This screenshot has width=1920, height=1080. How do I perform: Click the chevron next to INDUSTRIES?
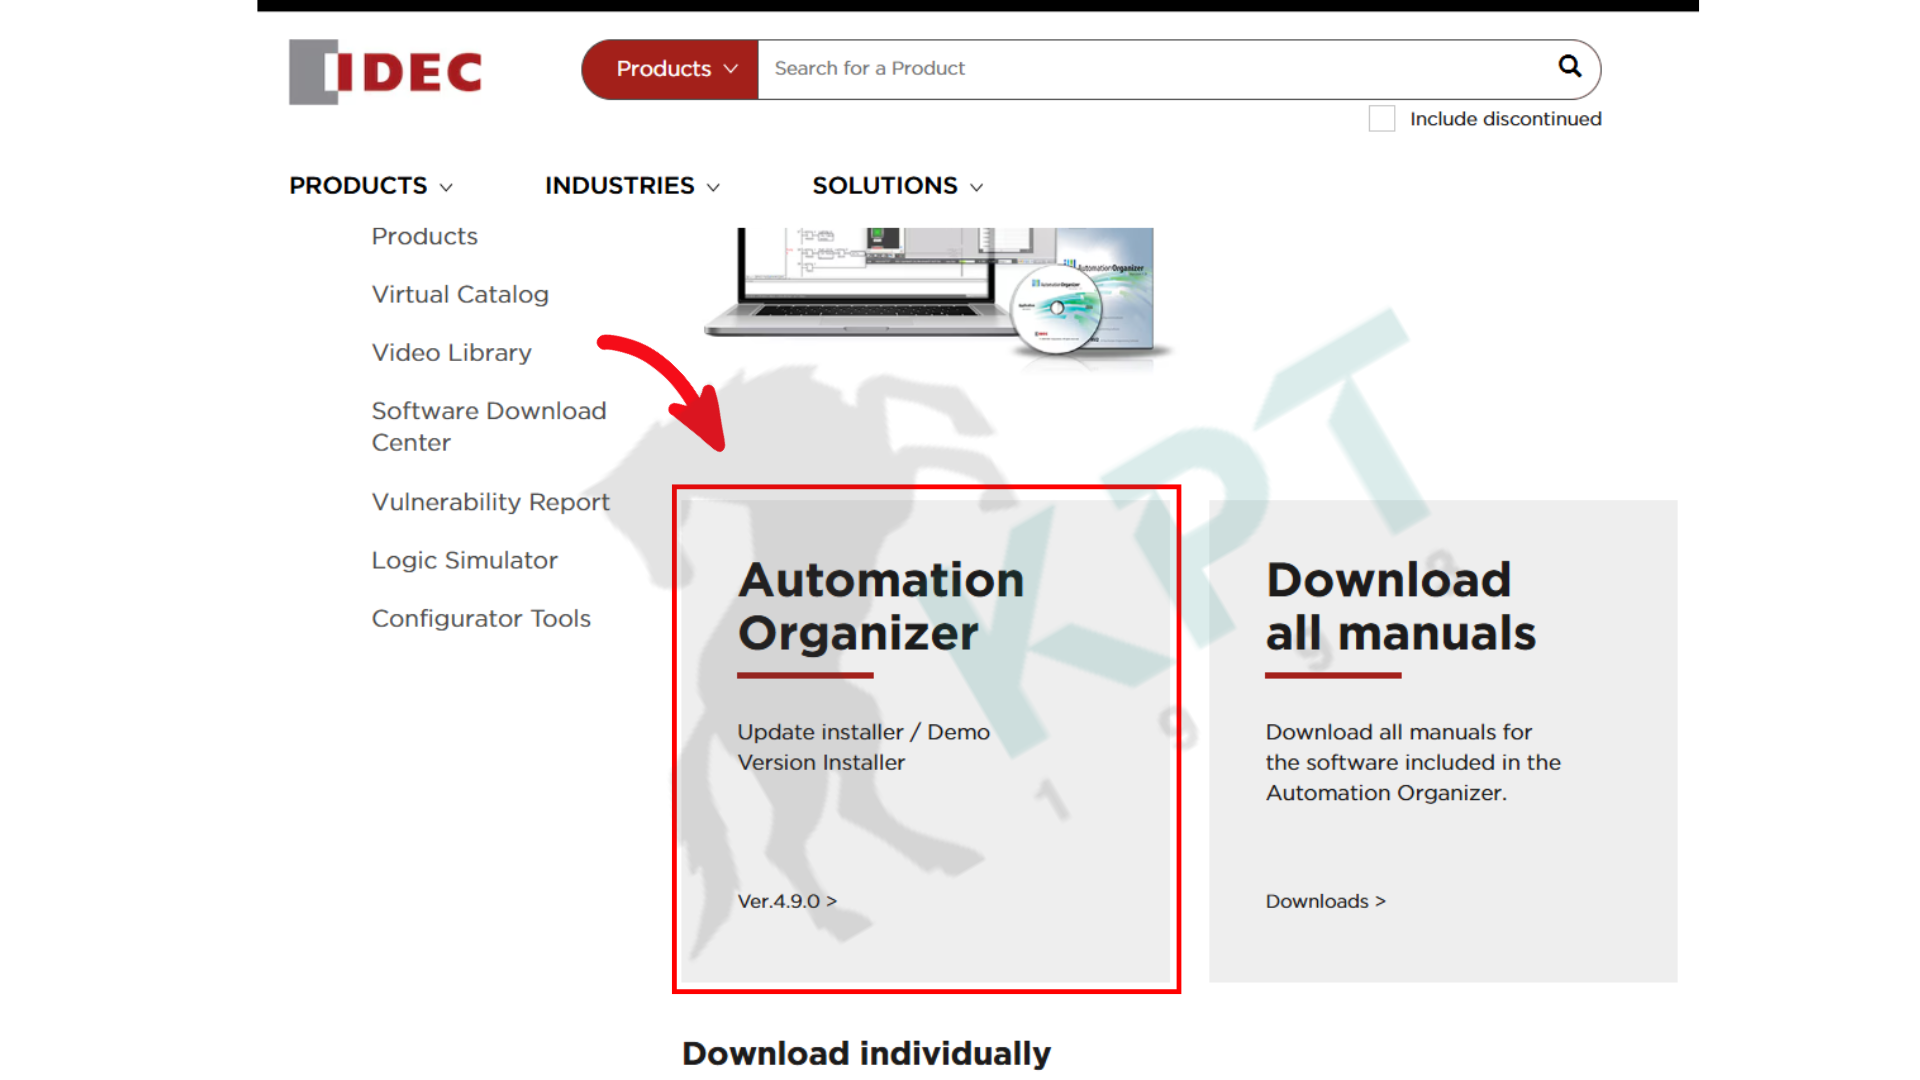pyautogui.click(x=713, y=187)
